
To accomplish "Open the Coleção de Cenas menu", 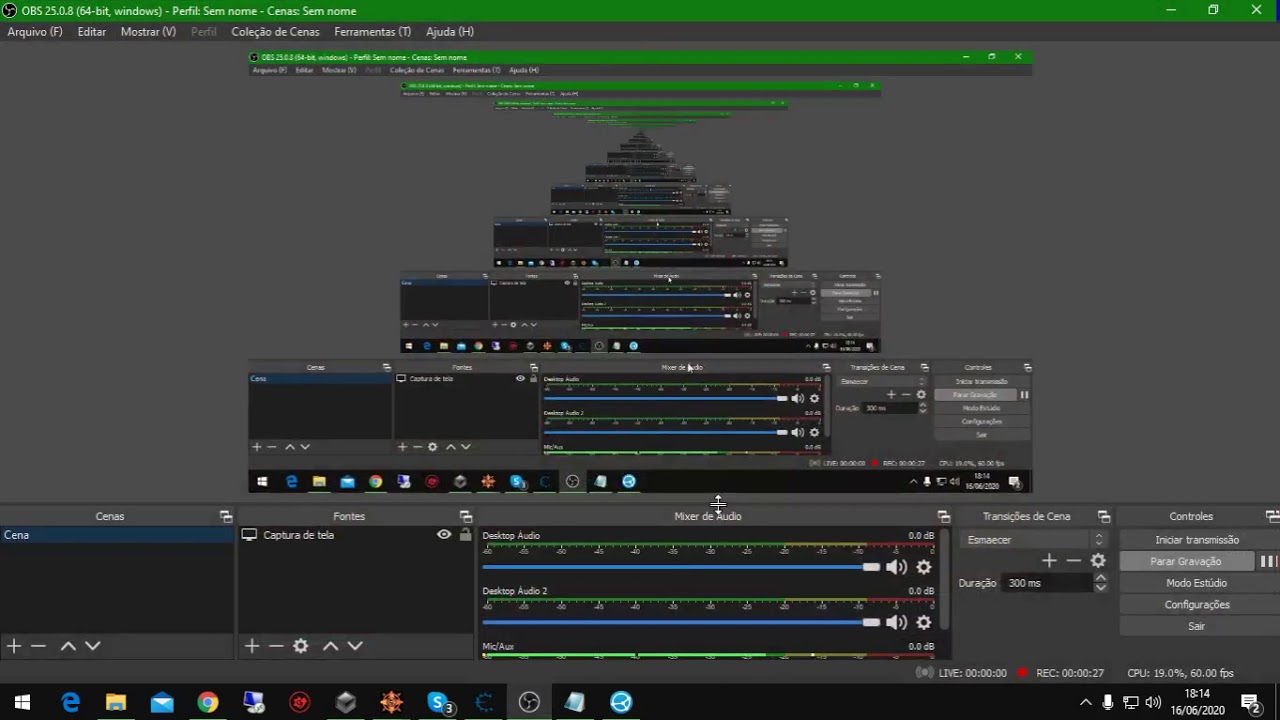I will click(x=275, y=32).
